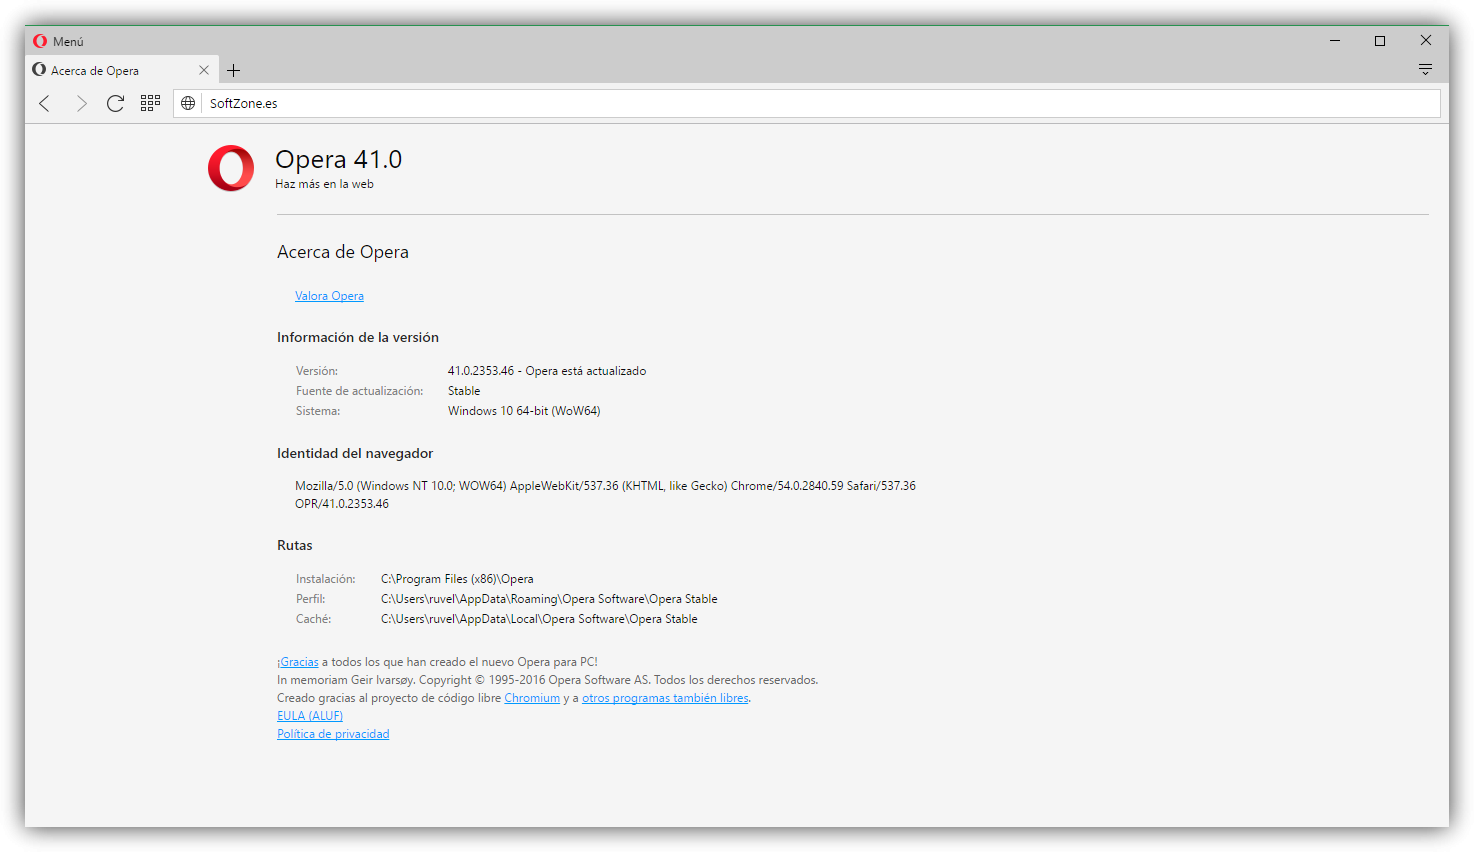
Task: Go forward to the next page
Action: click(81, 103)
